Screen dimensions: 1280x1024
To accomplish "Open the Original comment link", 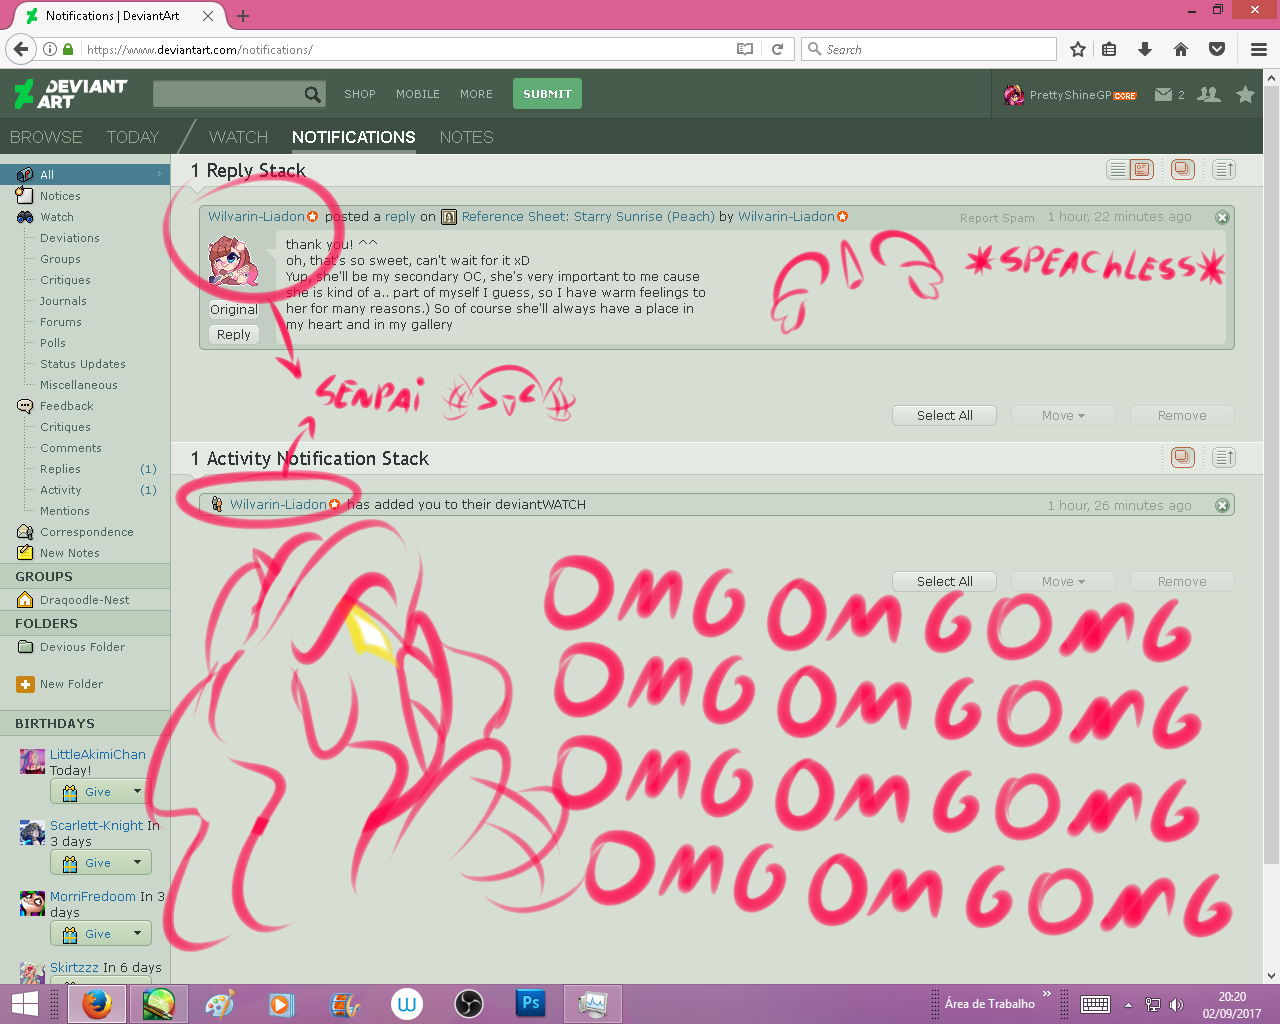I will [x=234, y=310].
